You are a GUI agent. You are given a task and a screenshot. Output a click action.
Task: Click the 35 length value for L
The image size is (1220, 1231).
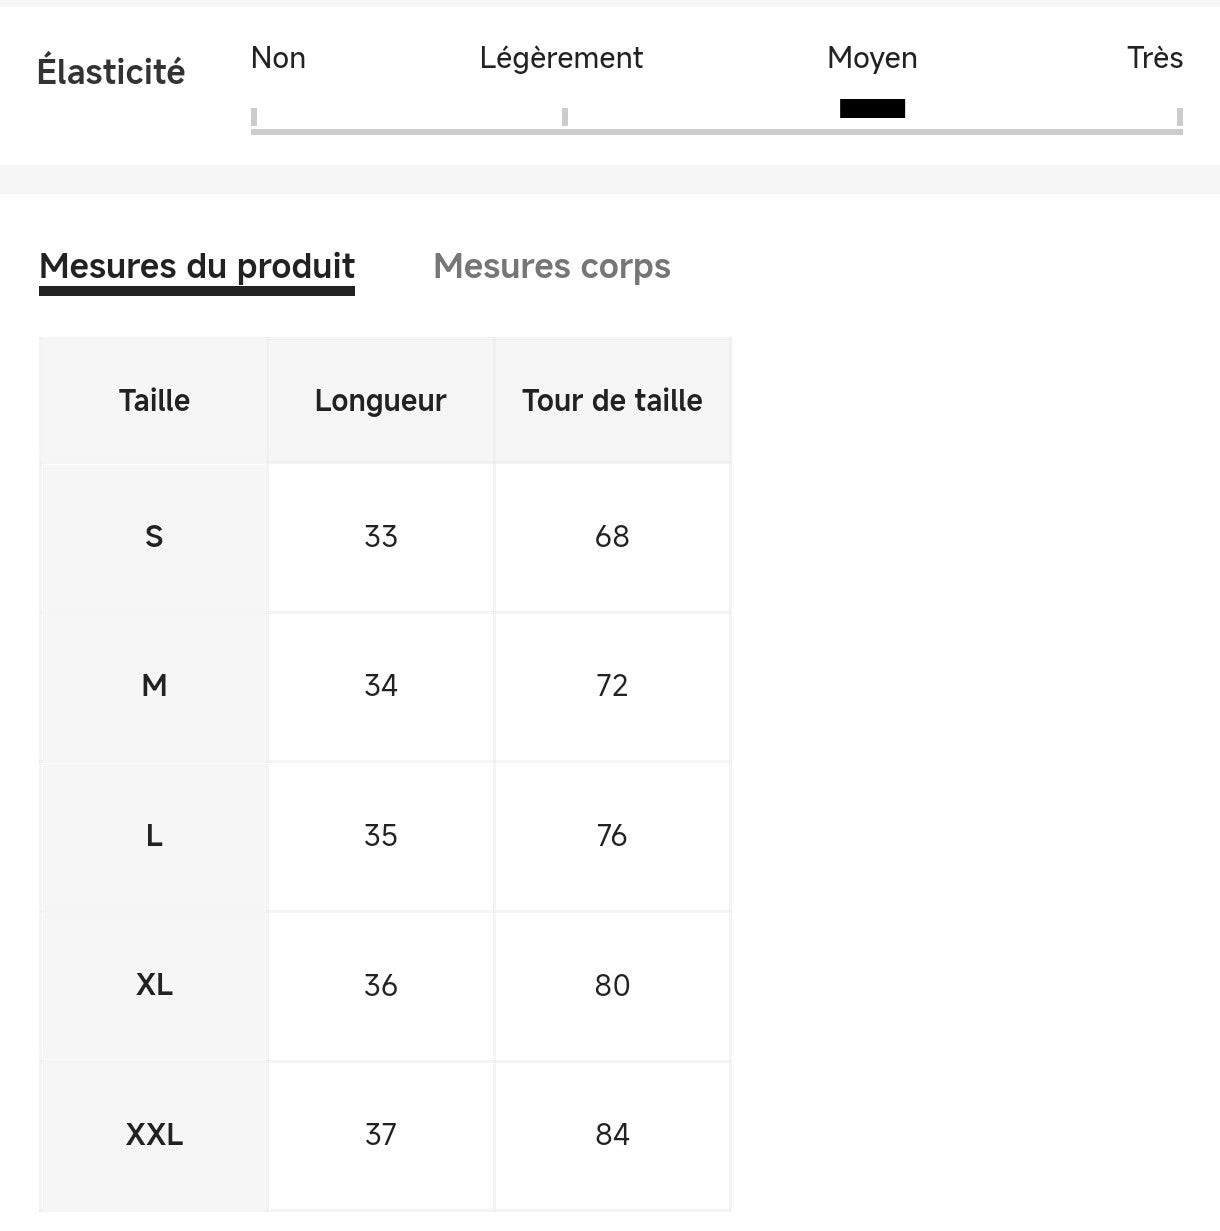tap(380, 836)
